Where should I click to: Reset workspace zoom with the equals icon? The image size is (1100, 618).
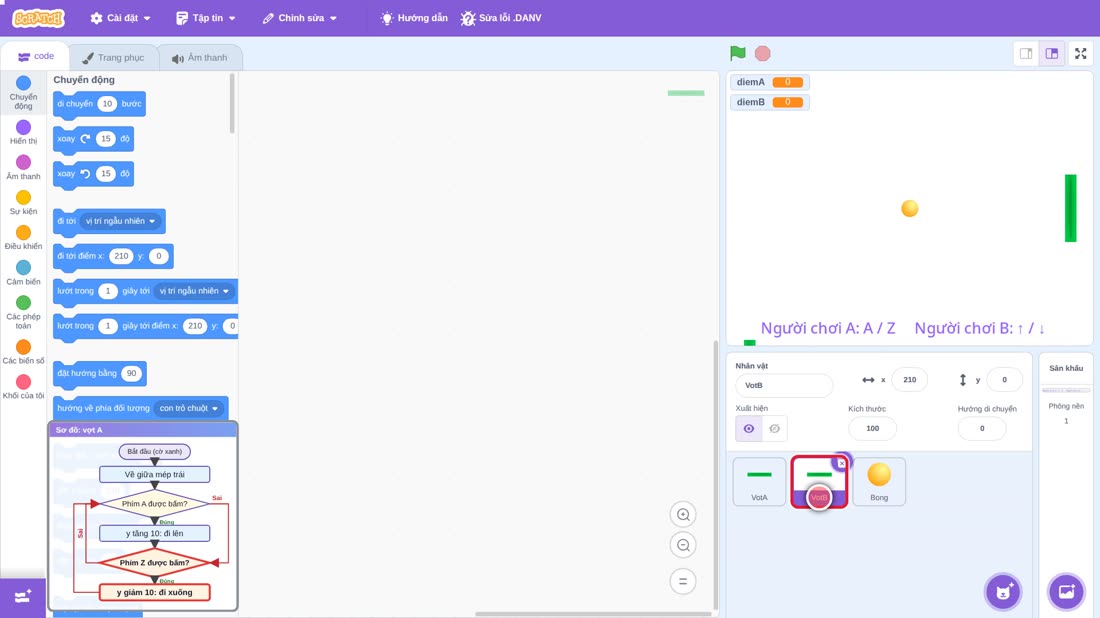pos(683,581)
